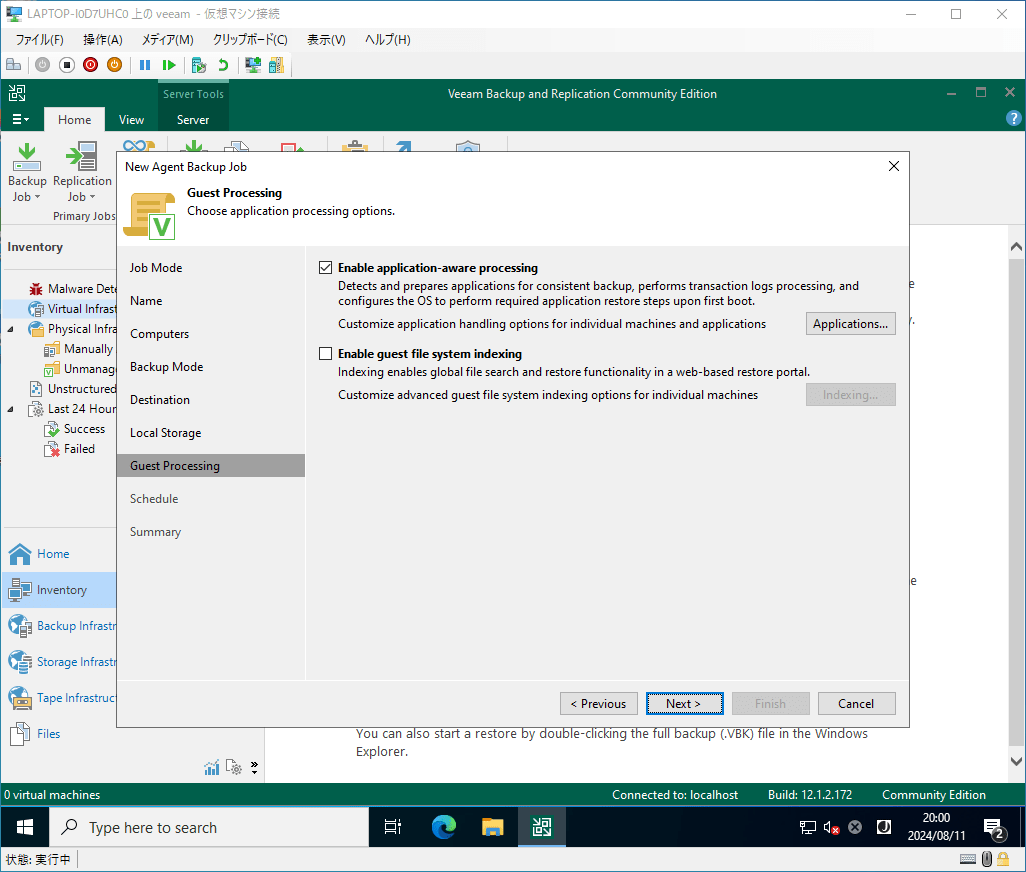
Task: Open the Veeam main hamburger menu
Action: click(x=20, y=120)
